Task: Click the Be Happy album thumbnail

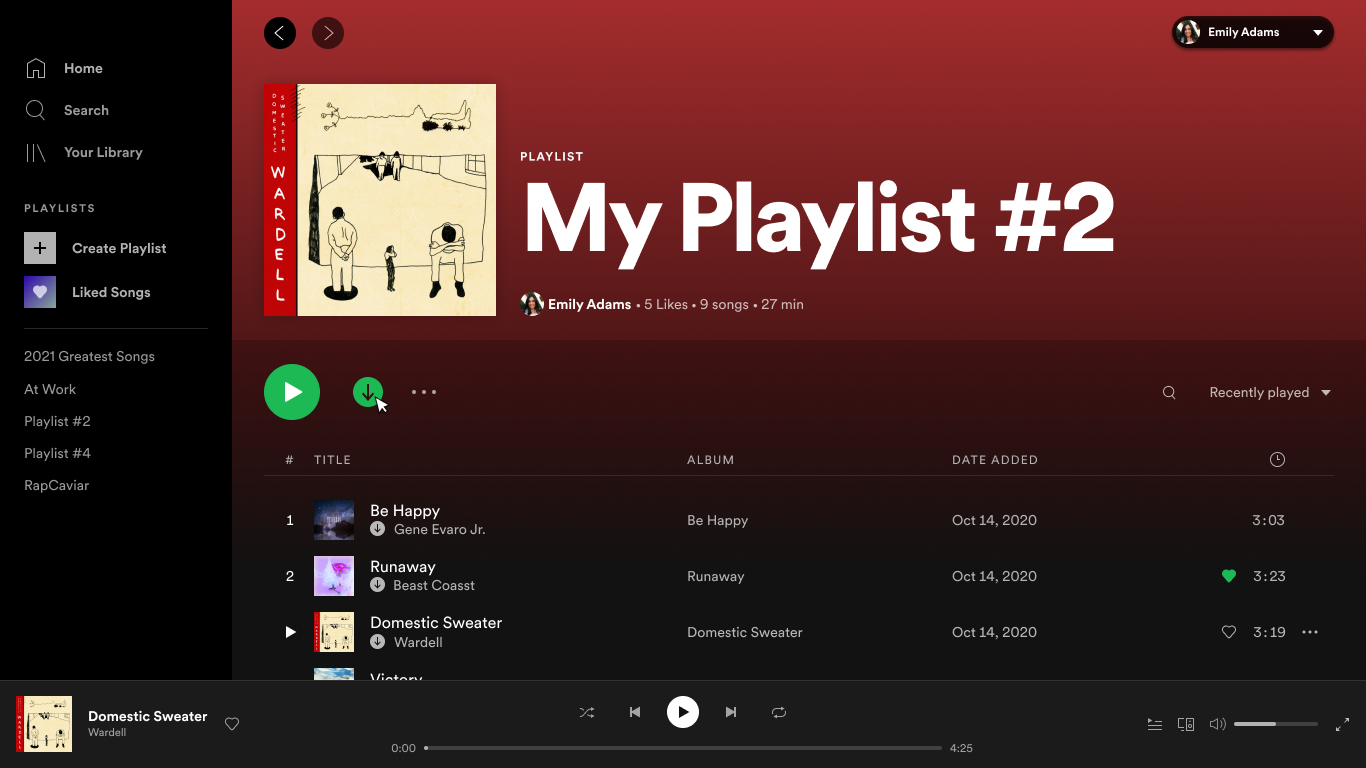Action: click(x=334, y=520)
